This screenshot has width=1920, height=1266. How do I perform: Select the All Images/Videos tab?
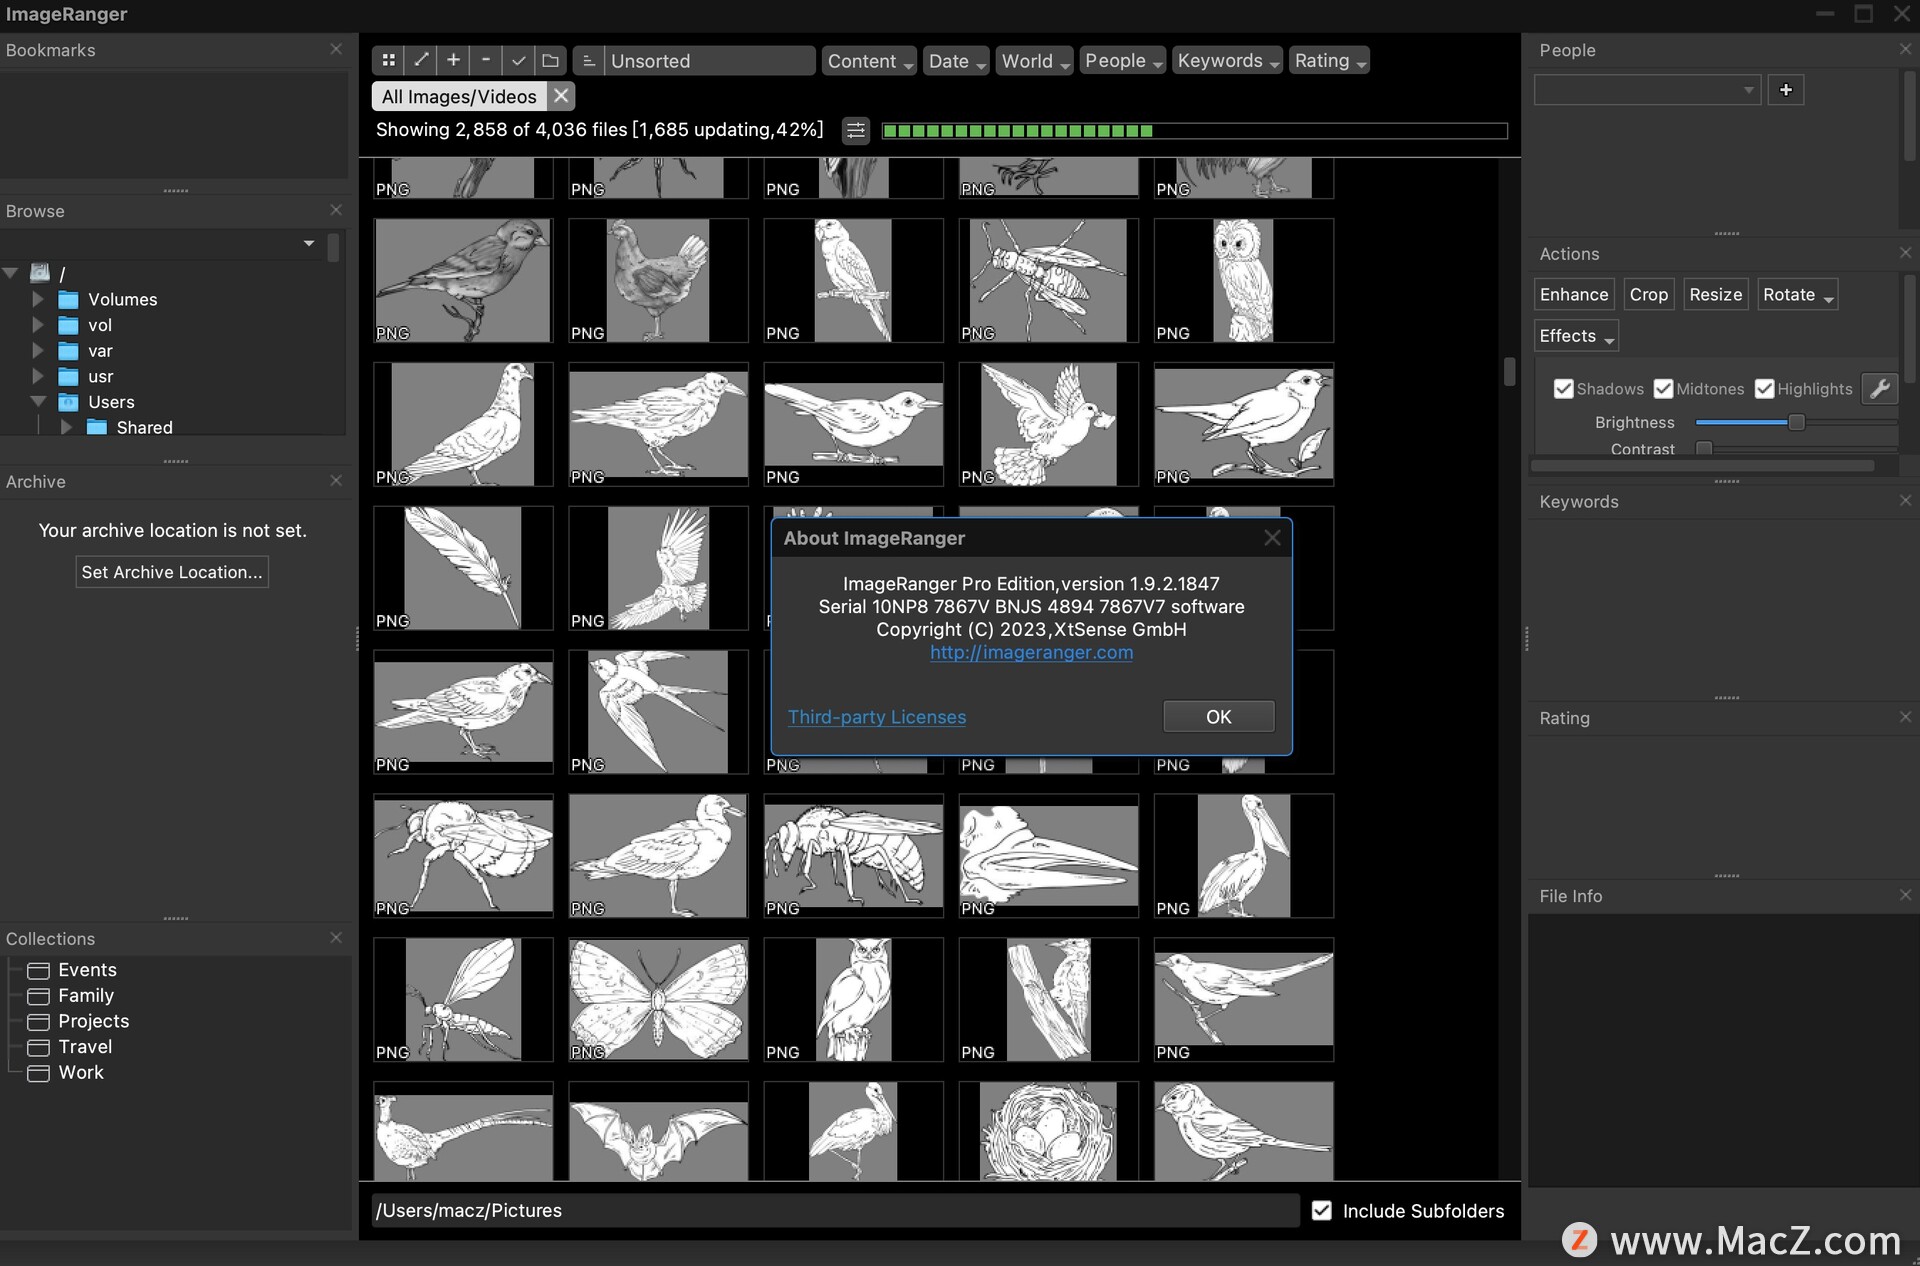(x=459, y=95)
